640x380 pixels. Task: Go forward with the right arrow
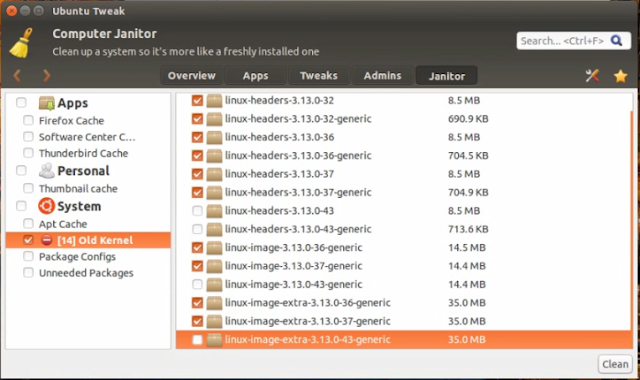coord(47,76)
